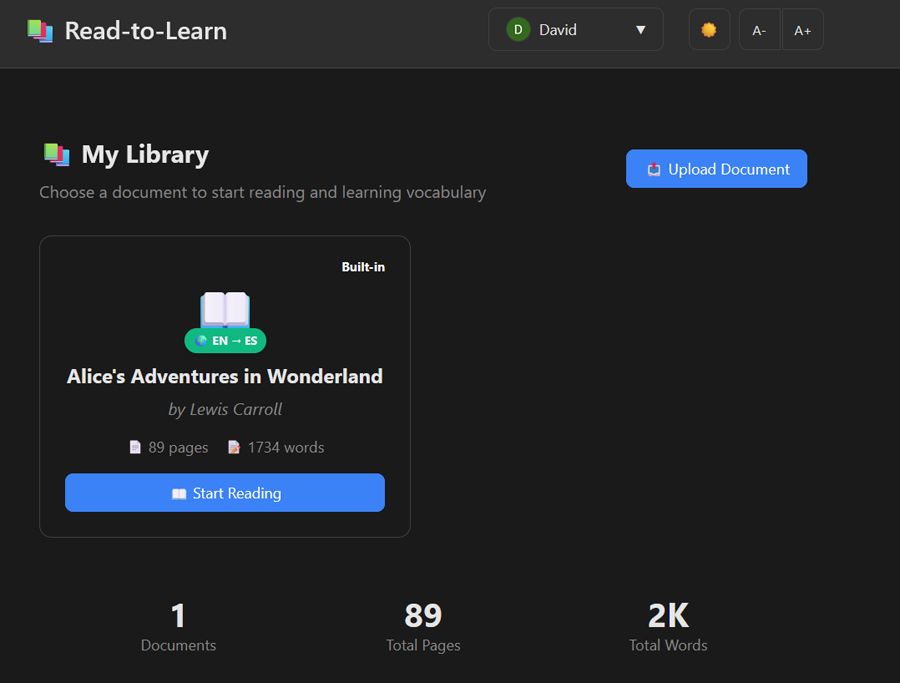Click A- to decrease font size
The height and width of the screenshot is (683, 900).
pyautogui.click(x=759, y=29)
